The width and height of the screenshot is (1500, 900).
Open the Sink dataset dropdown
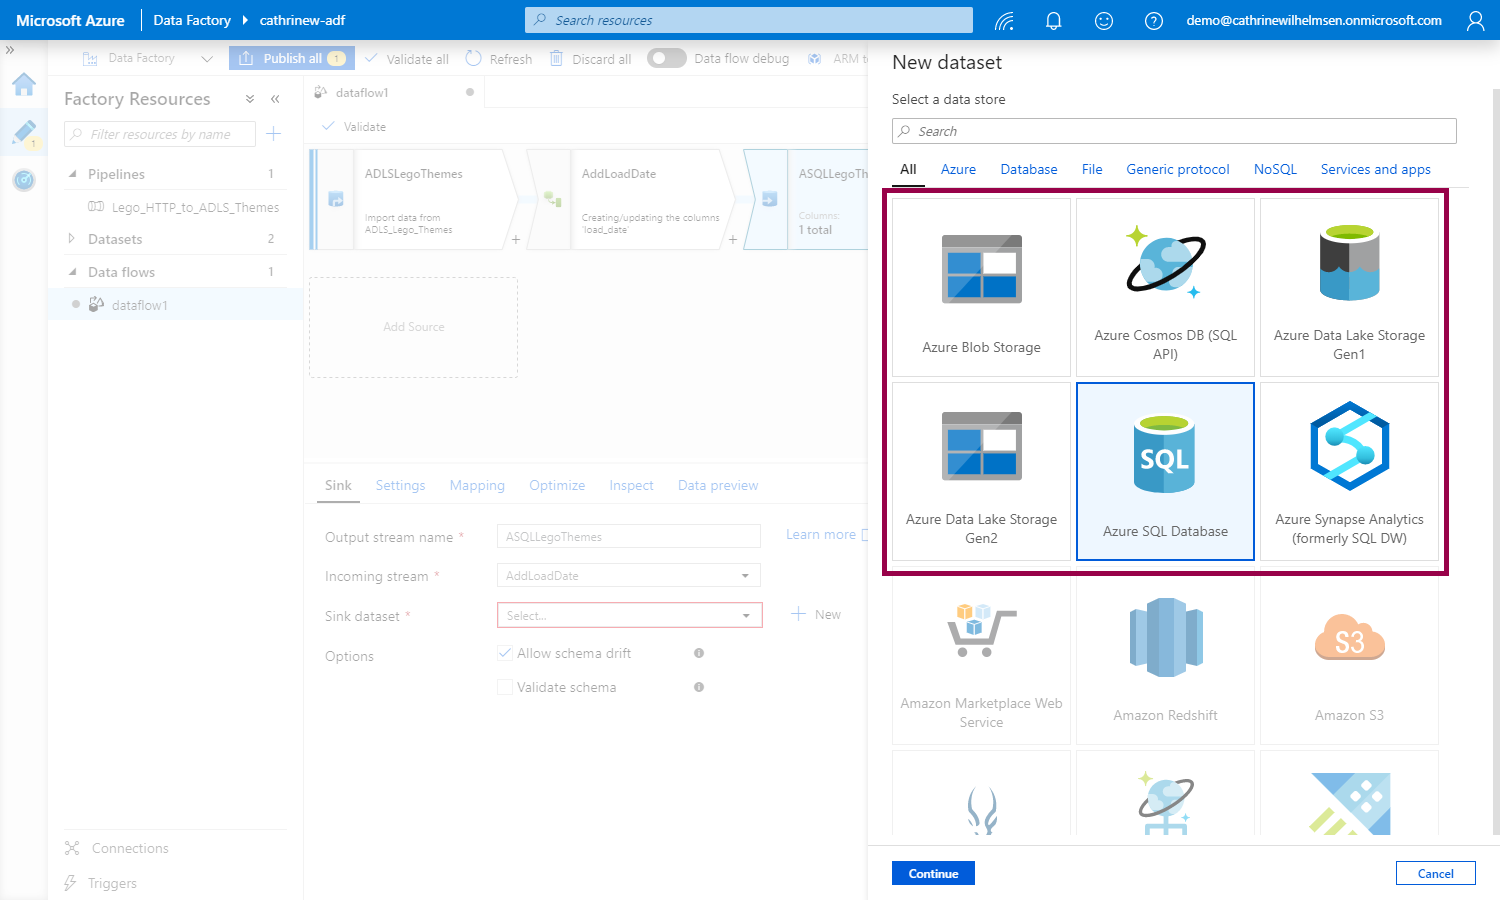tap(629, 615)
